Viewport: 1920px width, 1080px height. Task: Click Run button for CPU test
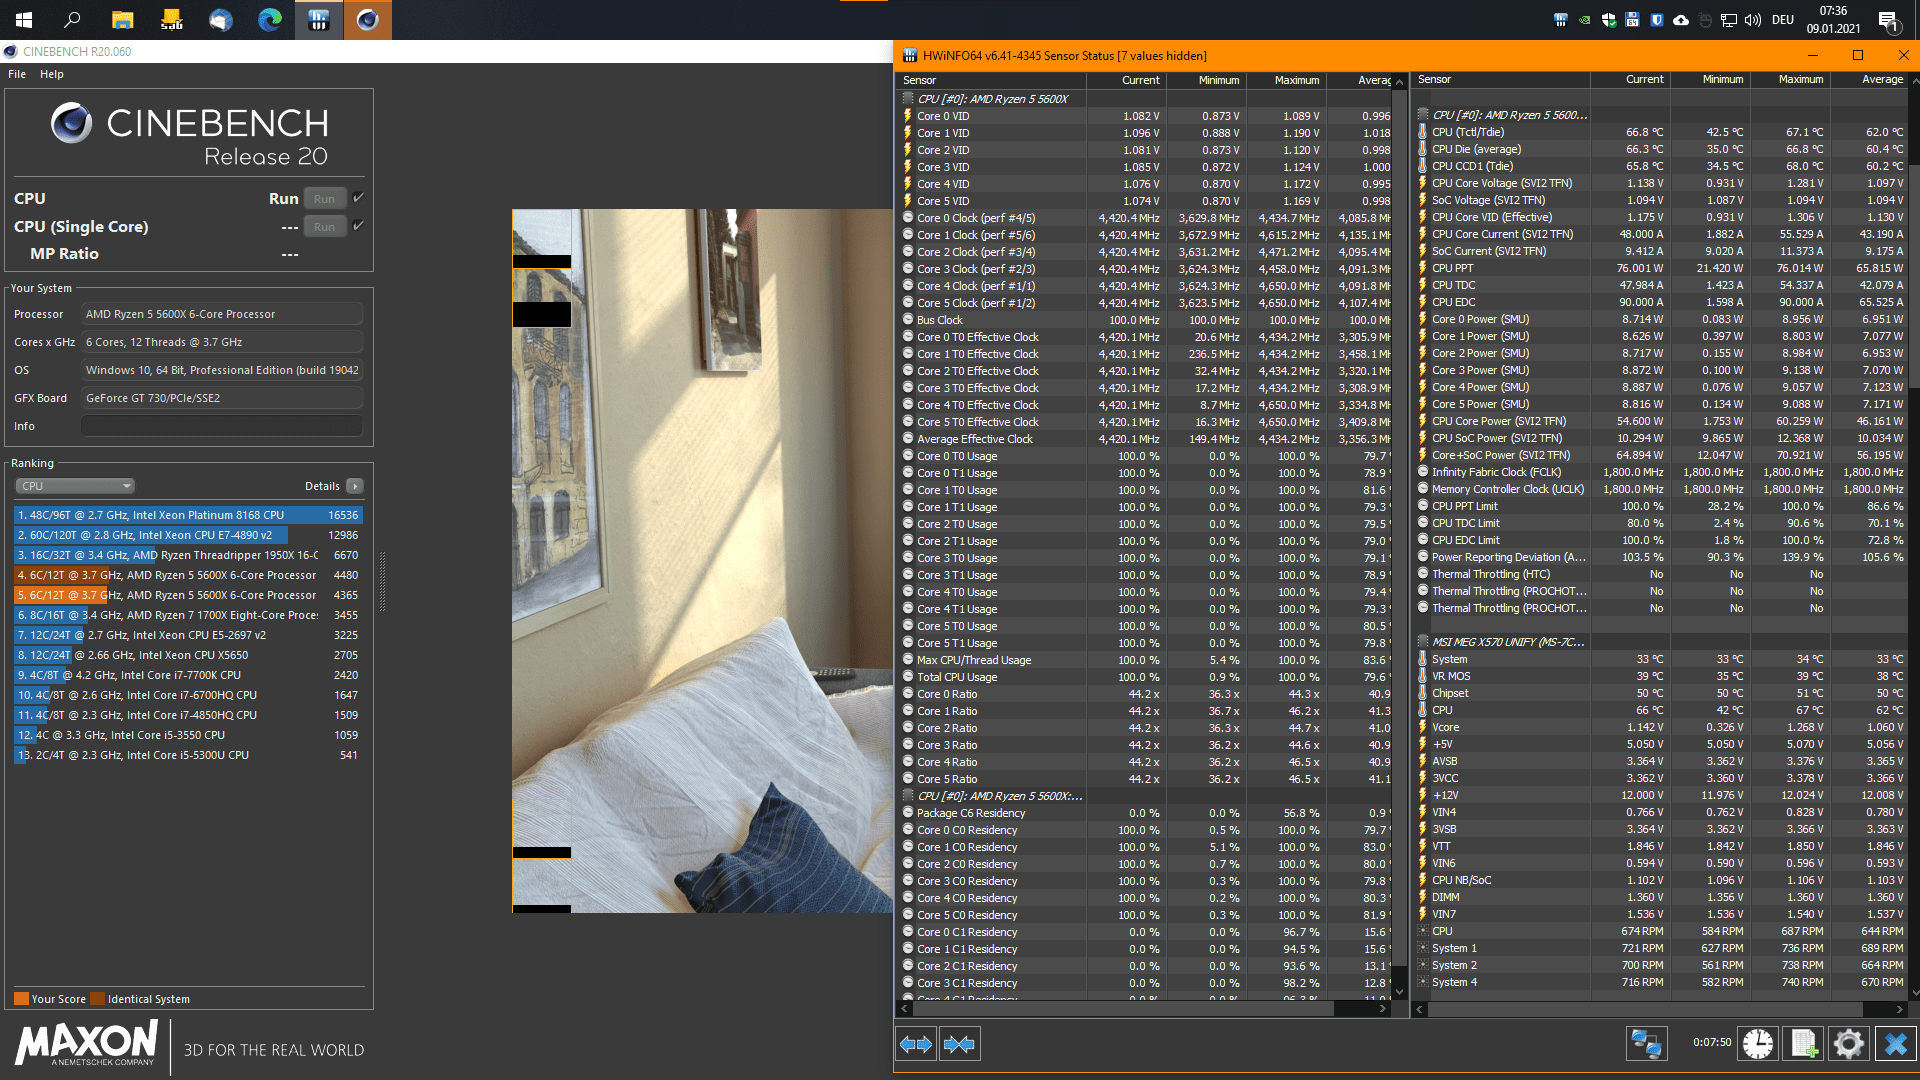(324, 199)
